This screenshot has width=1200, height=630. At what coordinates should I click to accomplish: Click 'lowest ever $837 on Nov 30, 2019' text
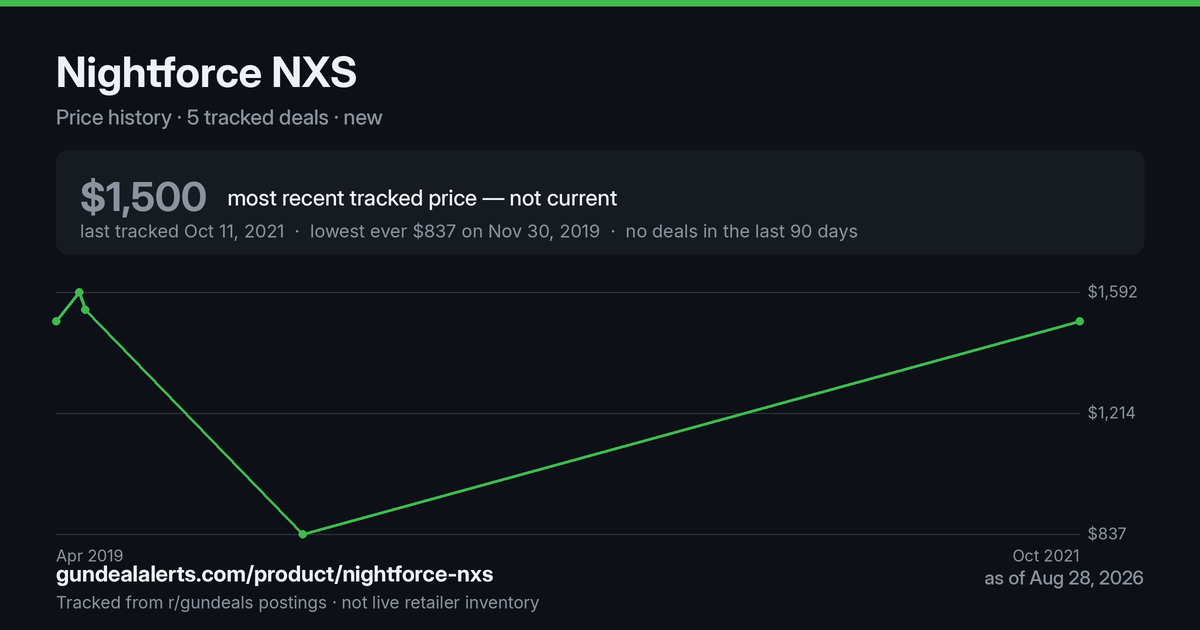455,231
